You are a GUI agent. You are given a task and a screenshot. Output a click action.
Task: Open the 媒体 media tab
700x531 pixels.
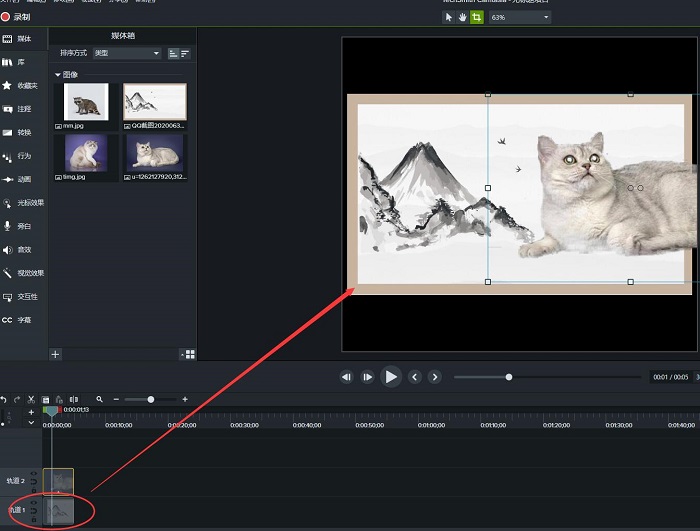[x=17, y=39]
